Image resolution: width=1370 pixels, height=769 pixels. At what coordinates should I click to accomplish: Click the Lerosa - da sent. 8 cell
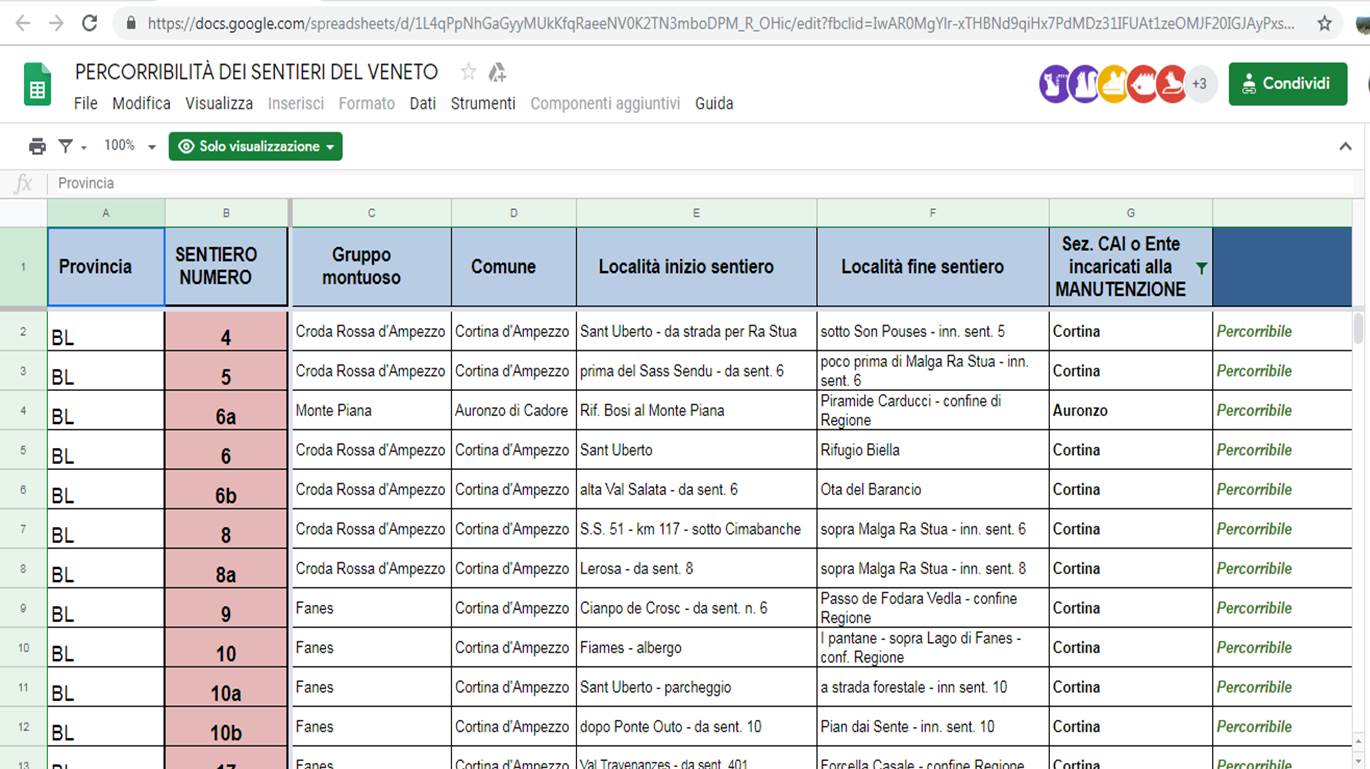(696, 569)
